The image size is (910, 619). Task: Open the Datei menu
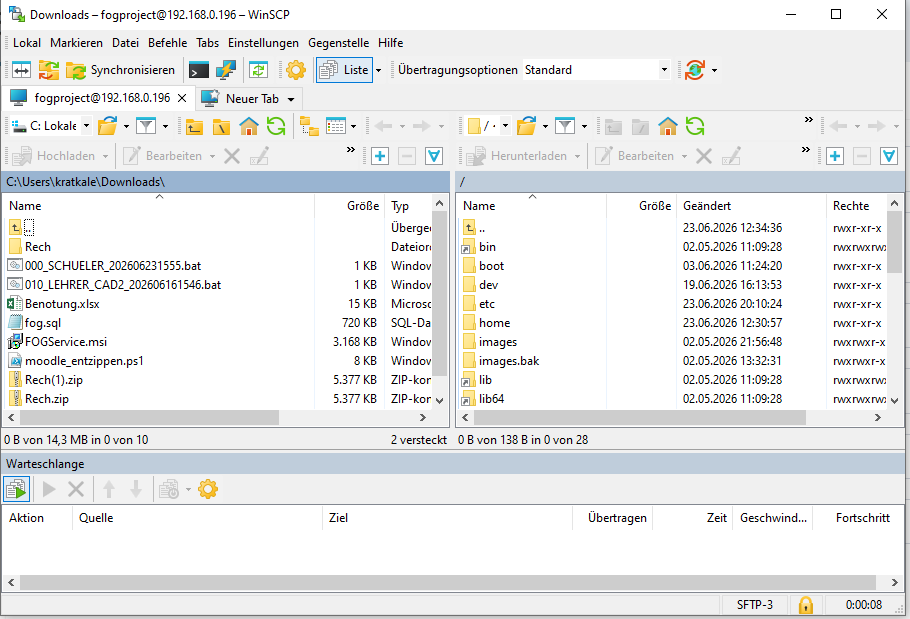pyautogui.click(x=125, y=43)
